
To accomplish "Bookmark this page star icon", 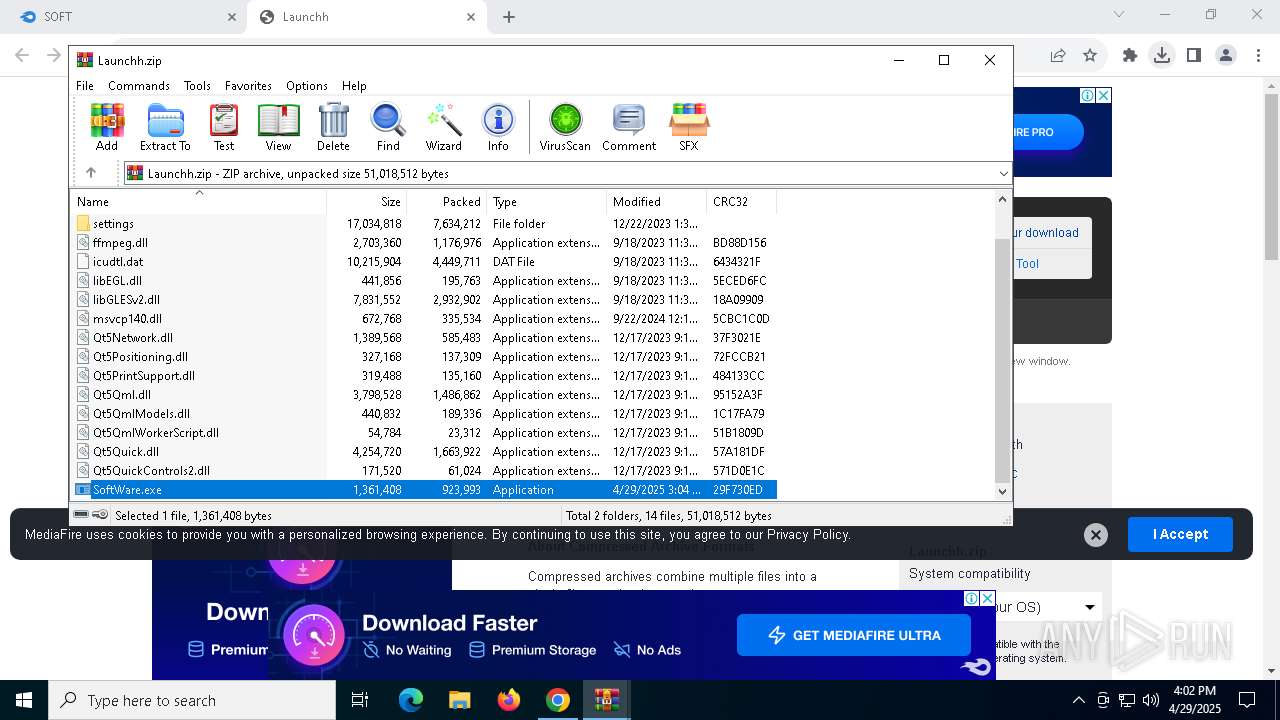I will click(1090, 56).
